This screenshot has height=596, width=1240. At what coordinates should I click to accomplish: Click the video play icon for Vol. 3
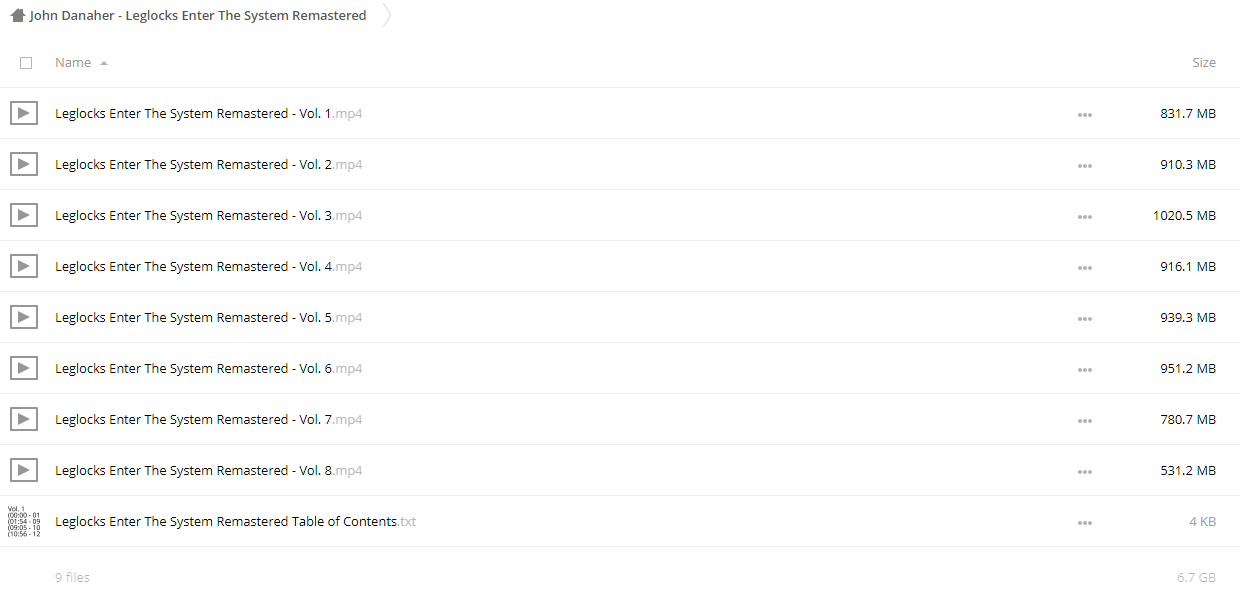pos(24,215)
